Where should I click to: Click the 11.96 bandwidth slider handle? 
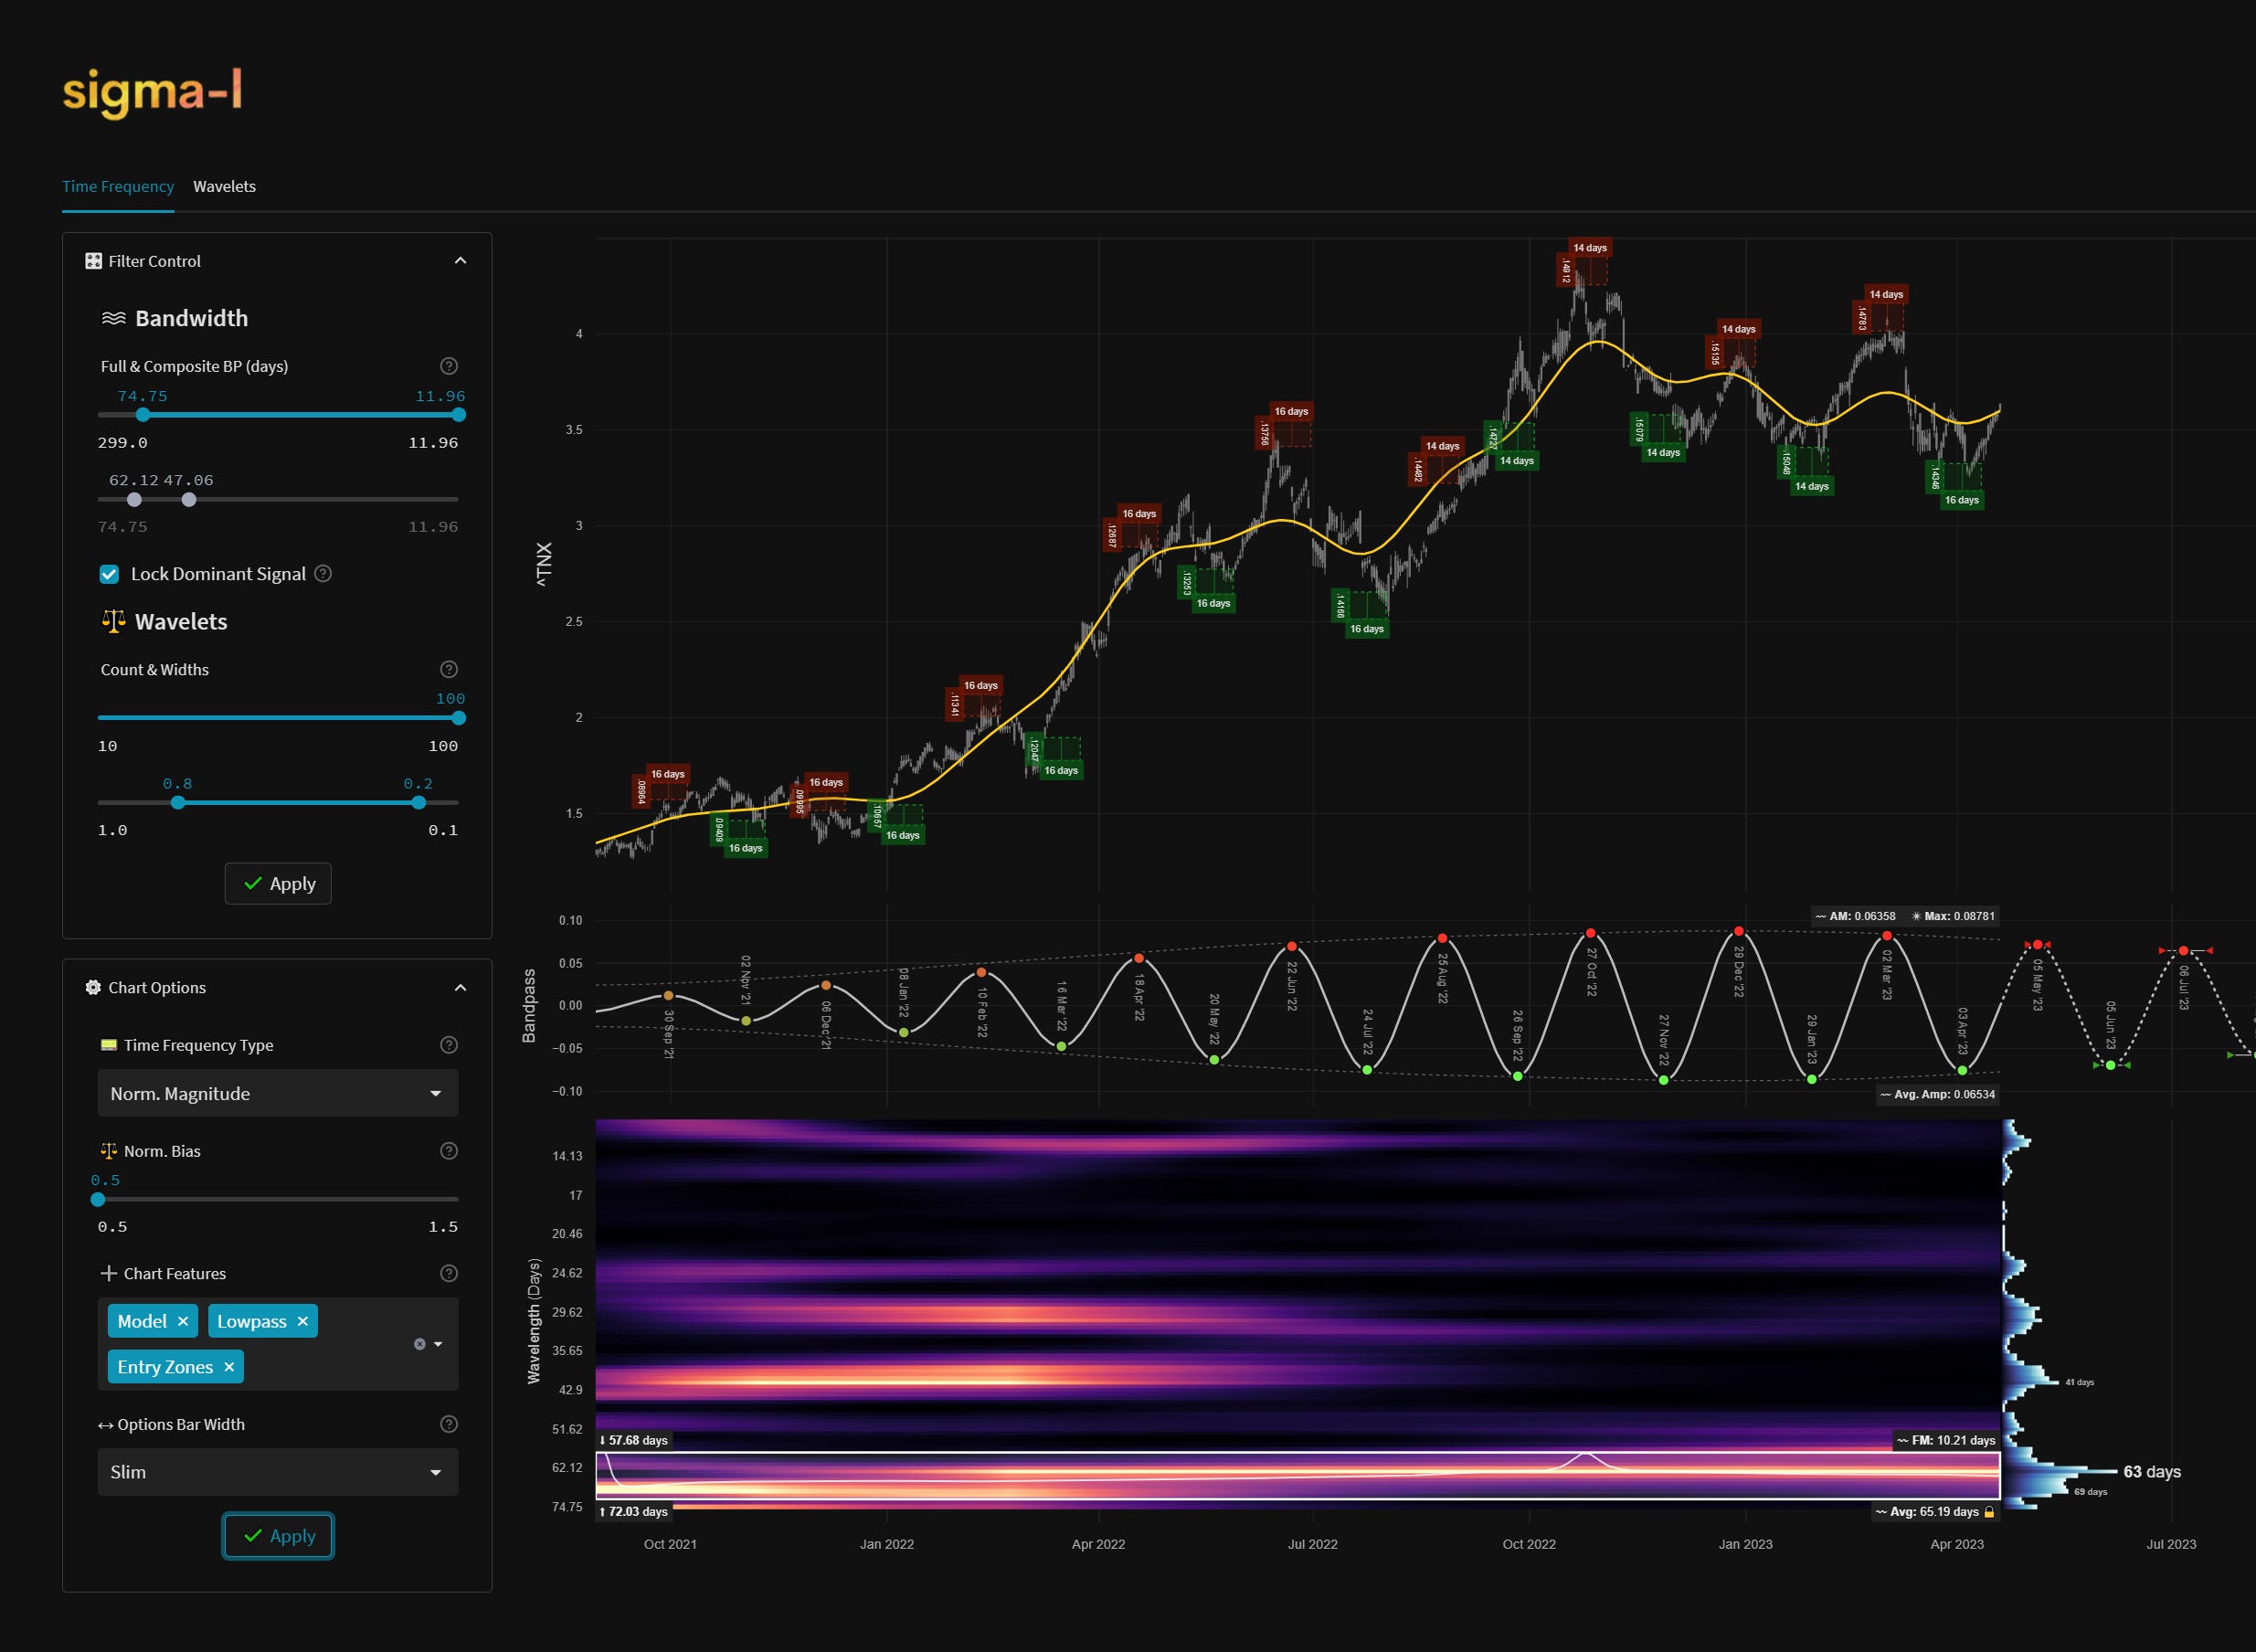pos(459,414)
